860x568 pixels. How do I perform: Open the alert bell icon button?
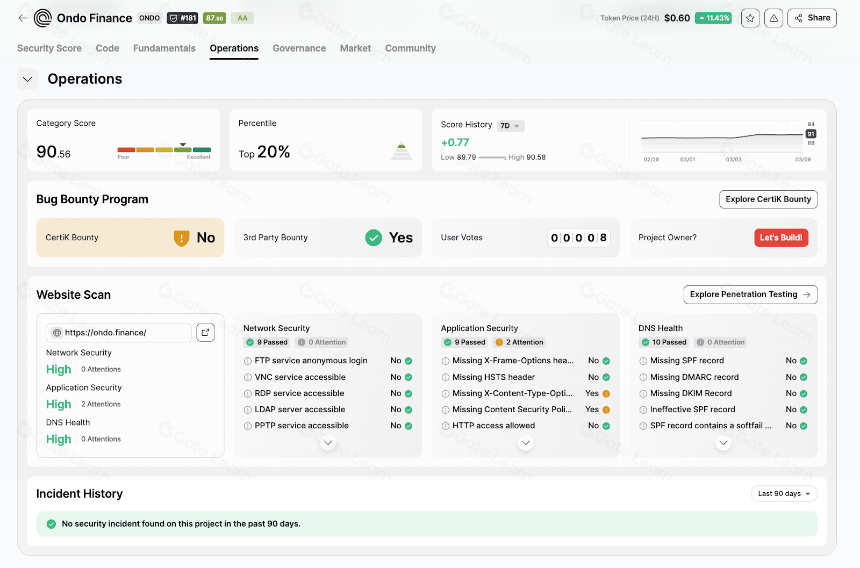click(x=773, y=18)
